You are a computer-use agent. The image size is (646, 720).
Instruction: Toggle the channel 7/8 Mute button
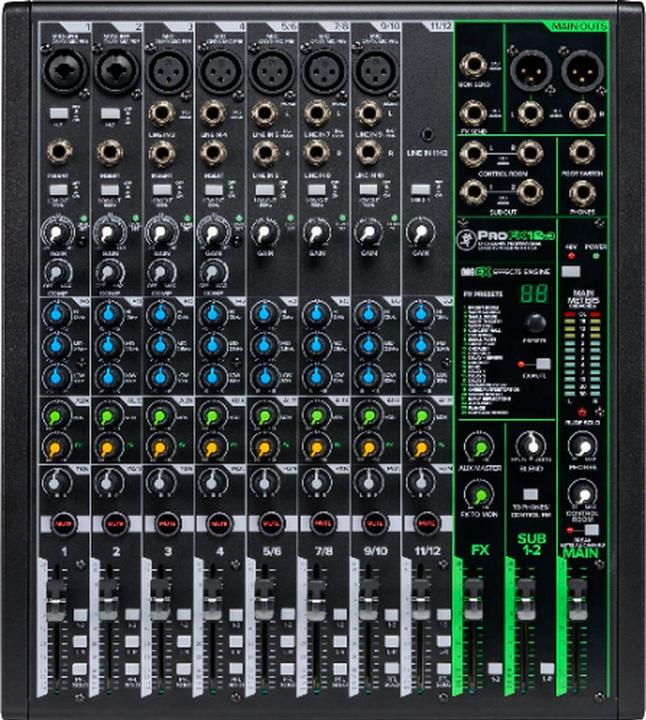coord(323,523)
